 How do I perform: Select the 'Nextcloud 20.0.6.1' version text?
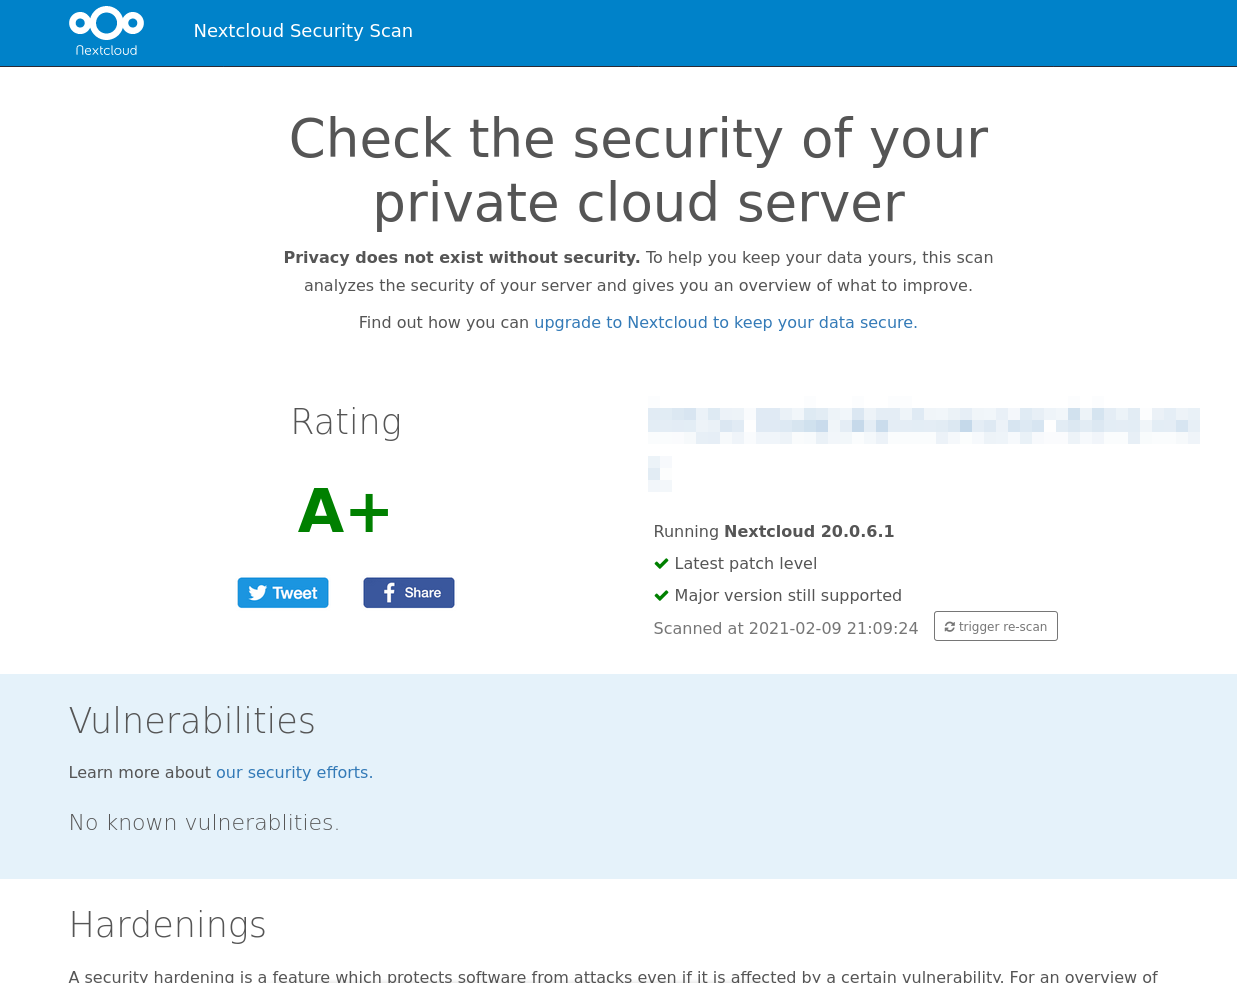tap(808, 532)
